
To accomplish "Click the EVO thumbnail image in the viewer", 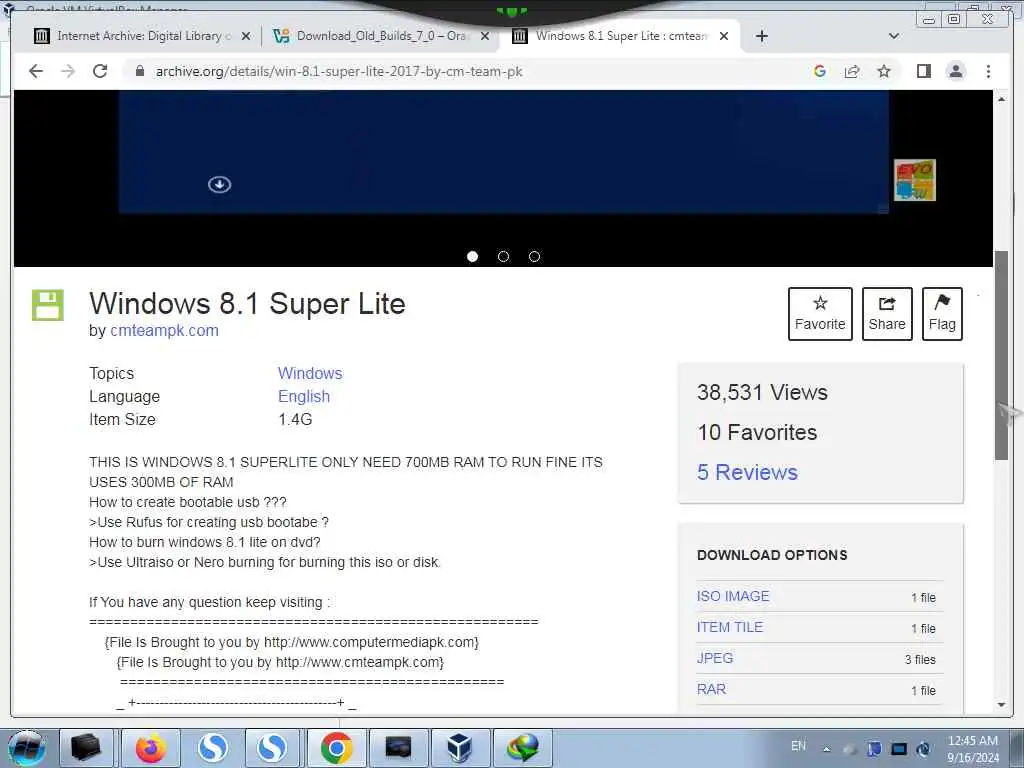I will pos(914,180).
